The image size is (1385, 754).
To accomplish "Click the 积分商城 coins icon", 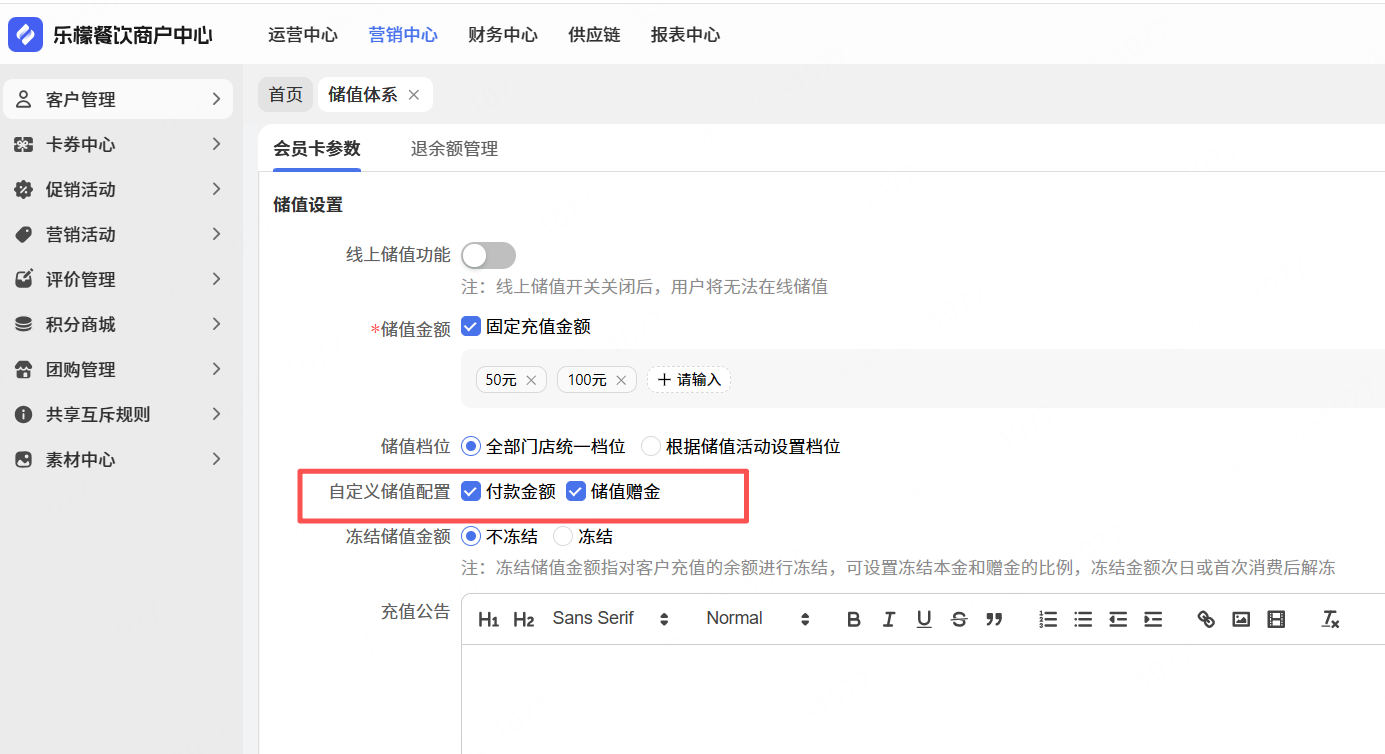I will click(x=23, y=324).
